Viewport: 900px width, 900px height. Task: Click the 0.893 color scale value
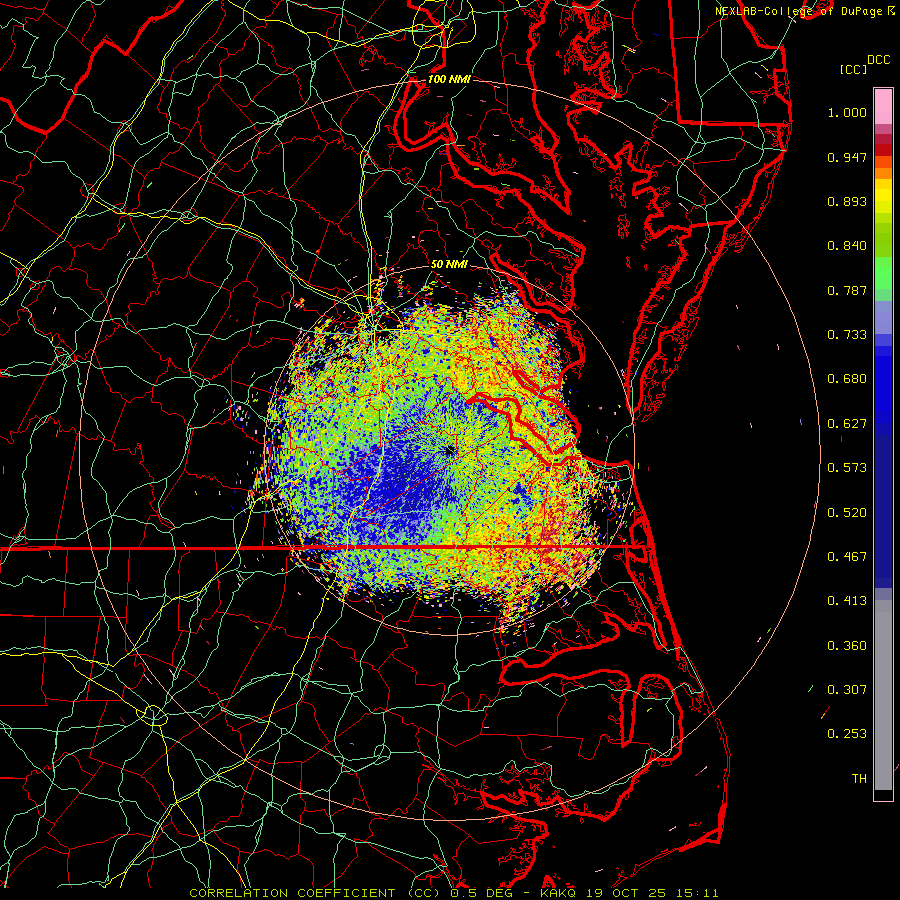pos(847,201)
